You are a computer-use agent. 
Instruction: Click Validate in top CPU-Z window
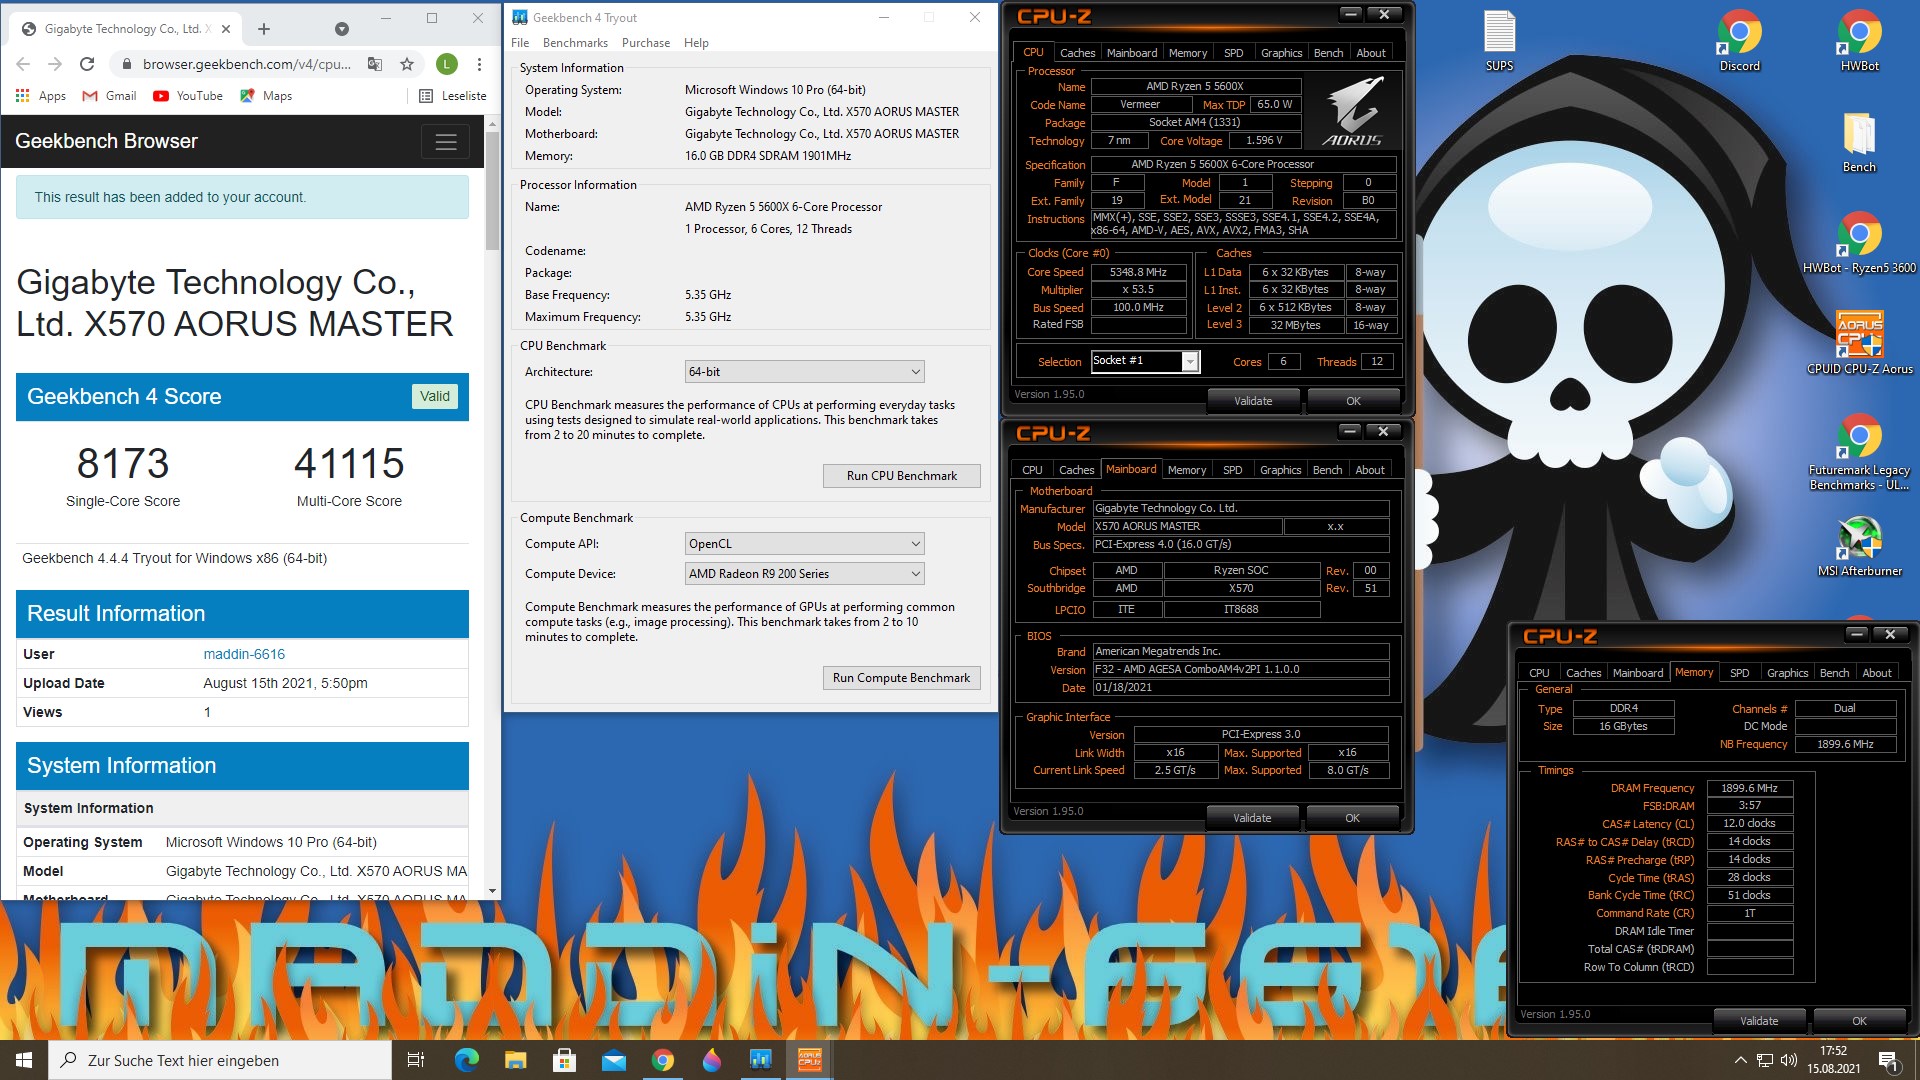pos(1253,401)
